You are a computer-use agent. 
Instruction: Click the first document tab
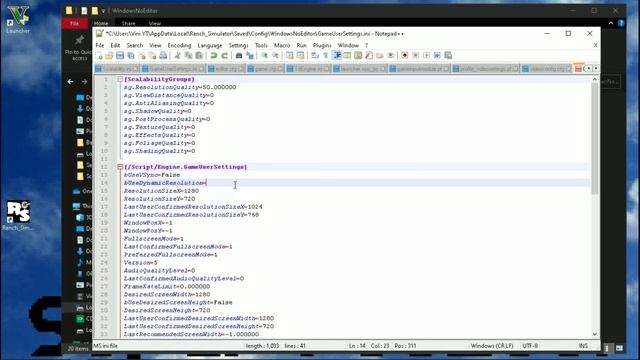tap(117, 69)
